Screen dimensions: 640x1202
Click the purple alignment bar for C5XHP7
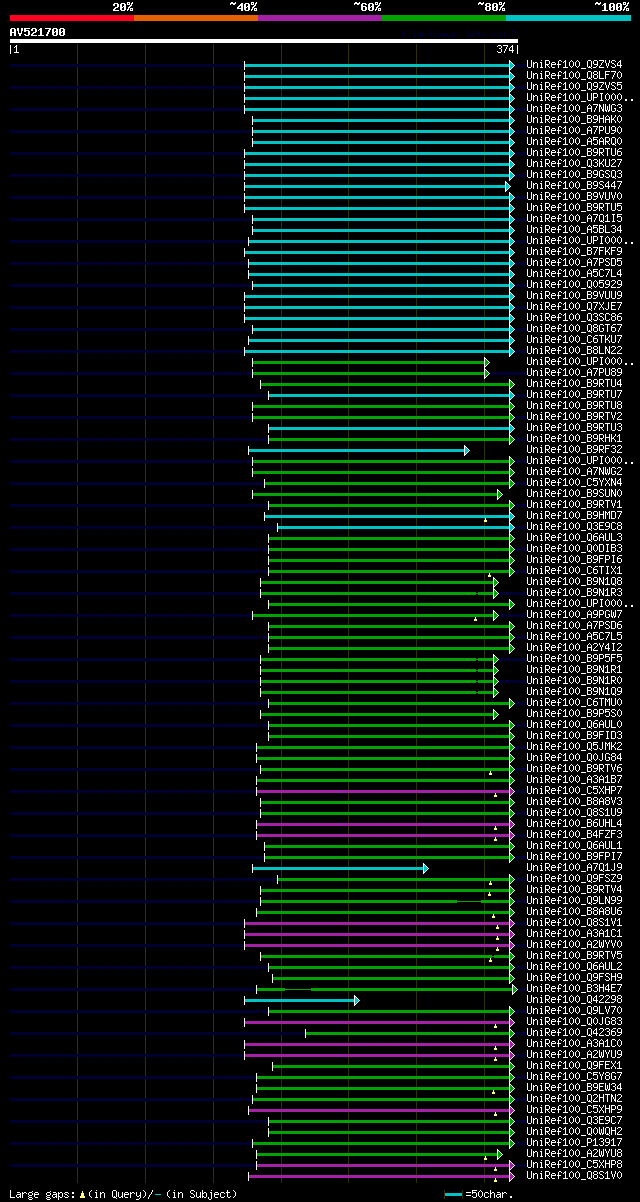point(386,791)
